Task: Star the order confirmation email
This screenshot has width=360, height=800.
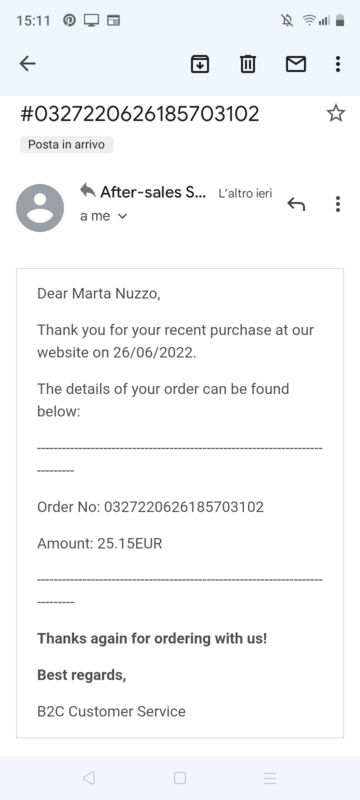Action: coord(336,113)
